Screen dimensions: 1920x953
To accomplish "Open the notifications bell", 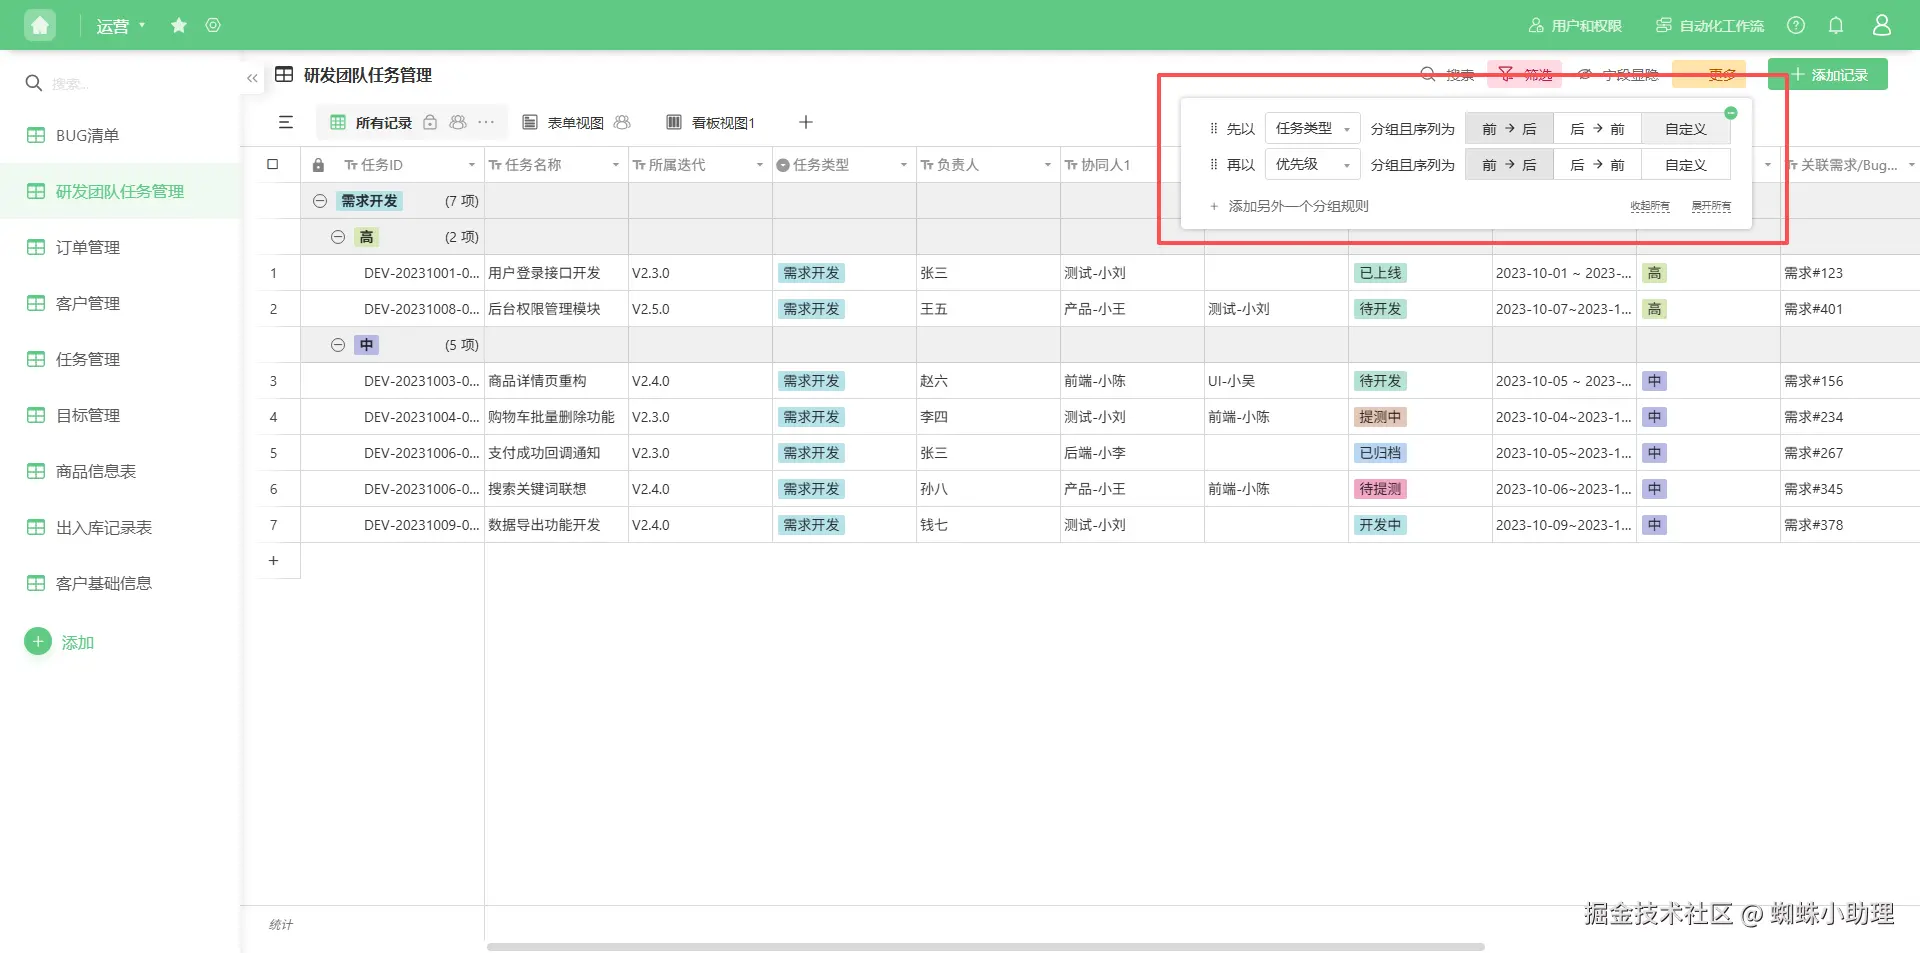I will (x=1836, y=25).
